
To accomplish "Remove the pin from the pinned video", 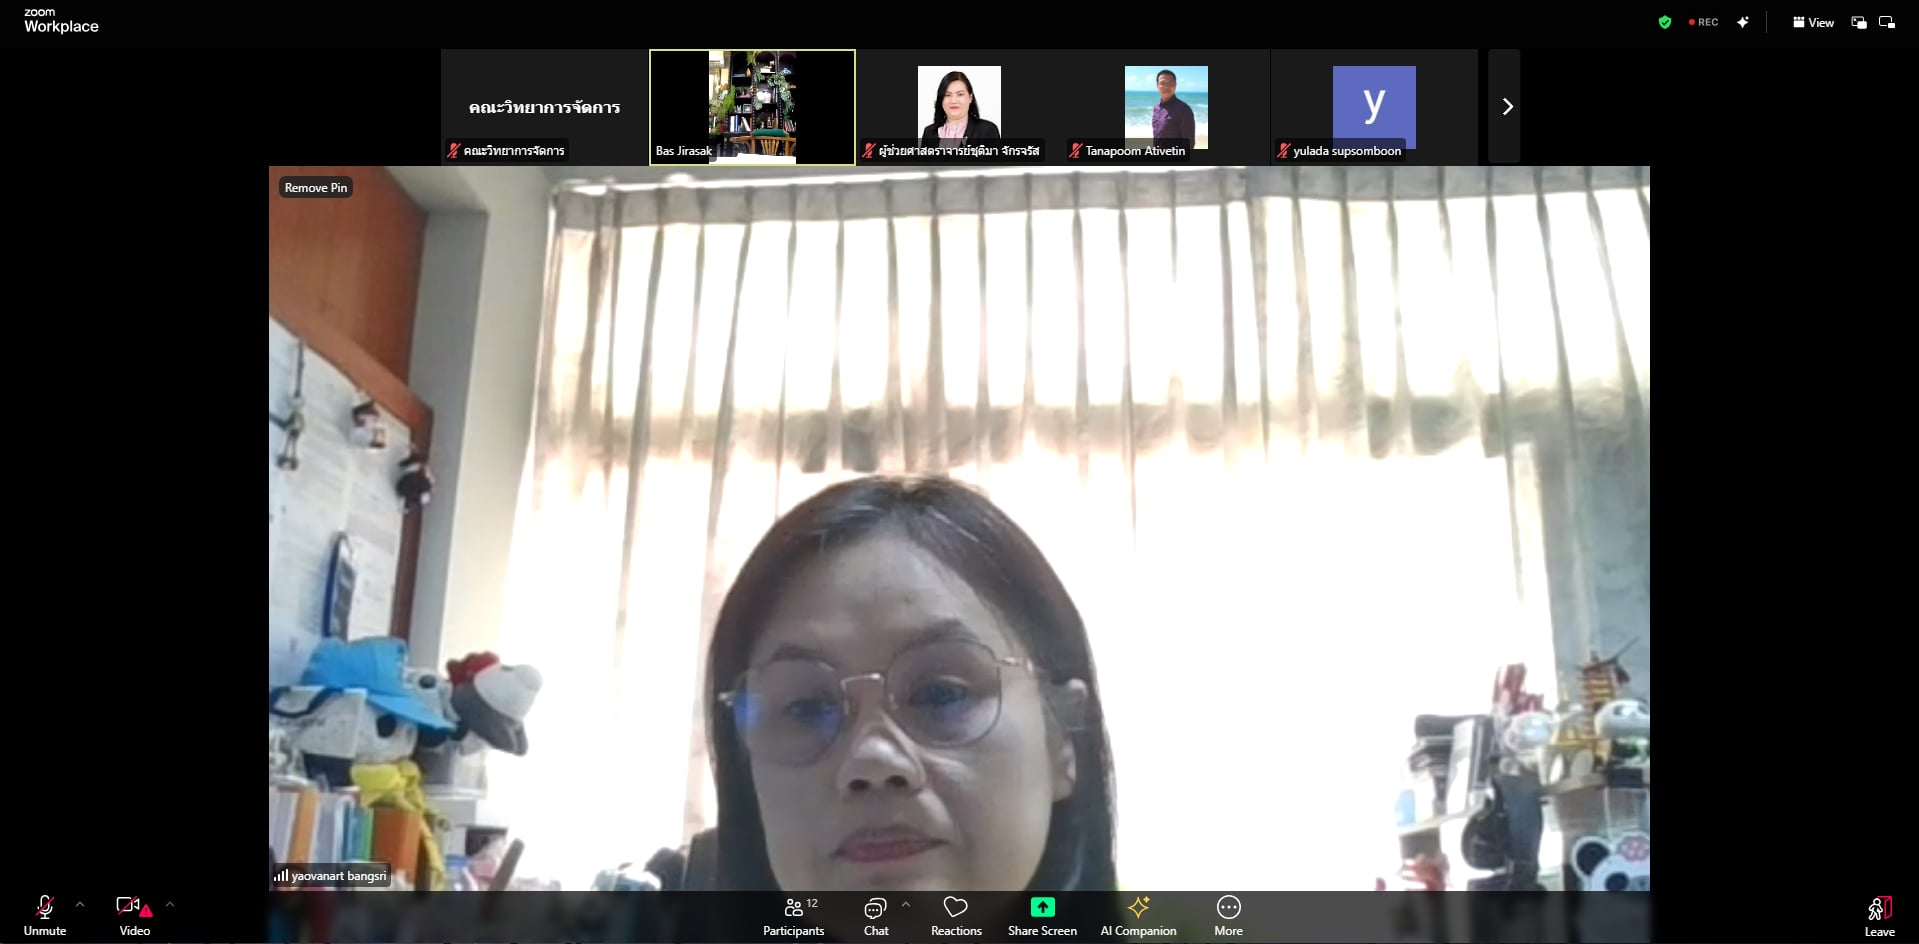I will point(316,188).
